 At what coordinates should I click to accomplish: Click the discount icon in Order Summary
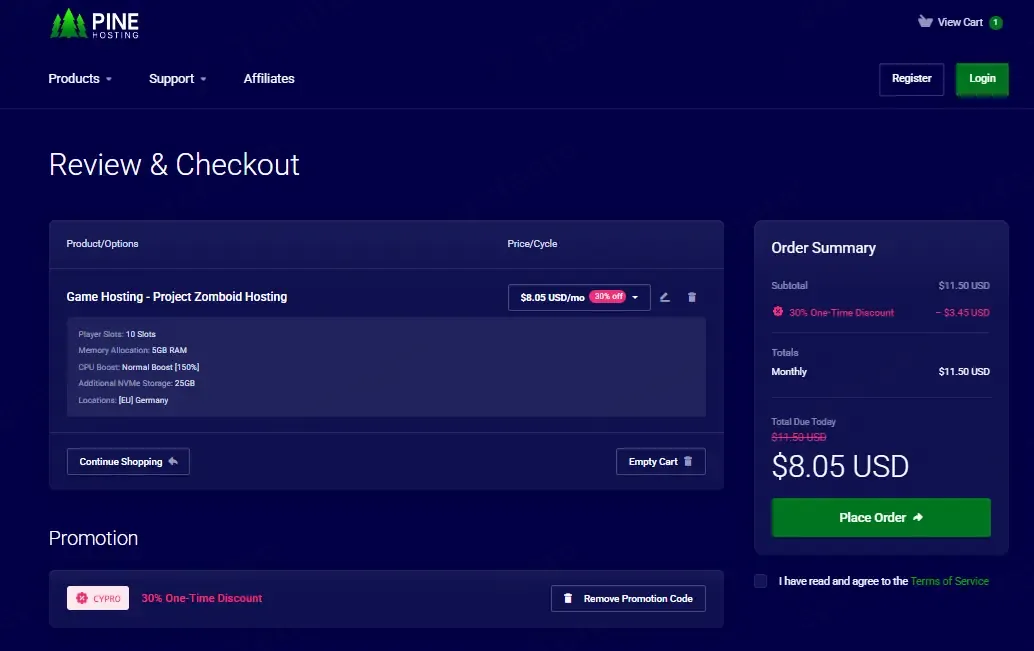778,311
